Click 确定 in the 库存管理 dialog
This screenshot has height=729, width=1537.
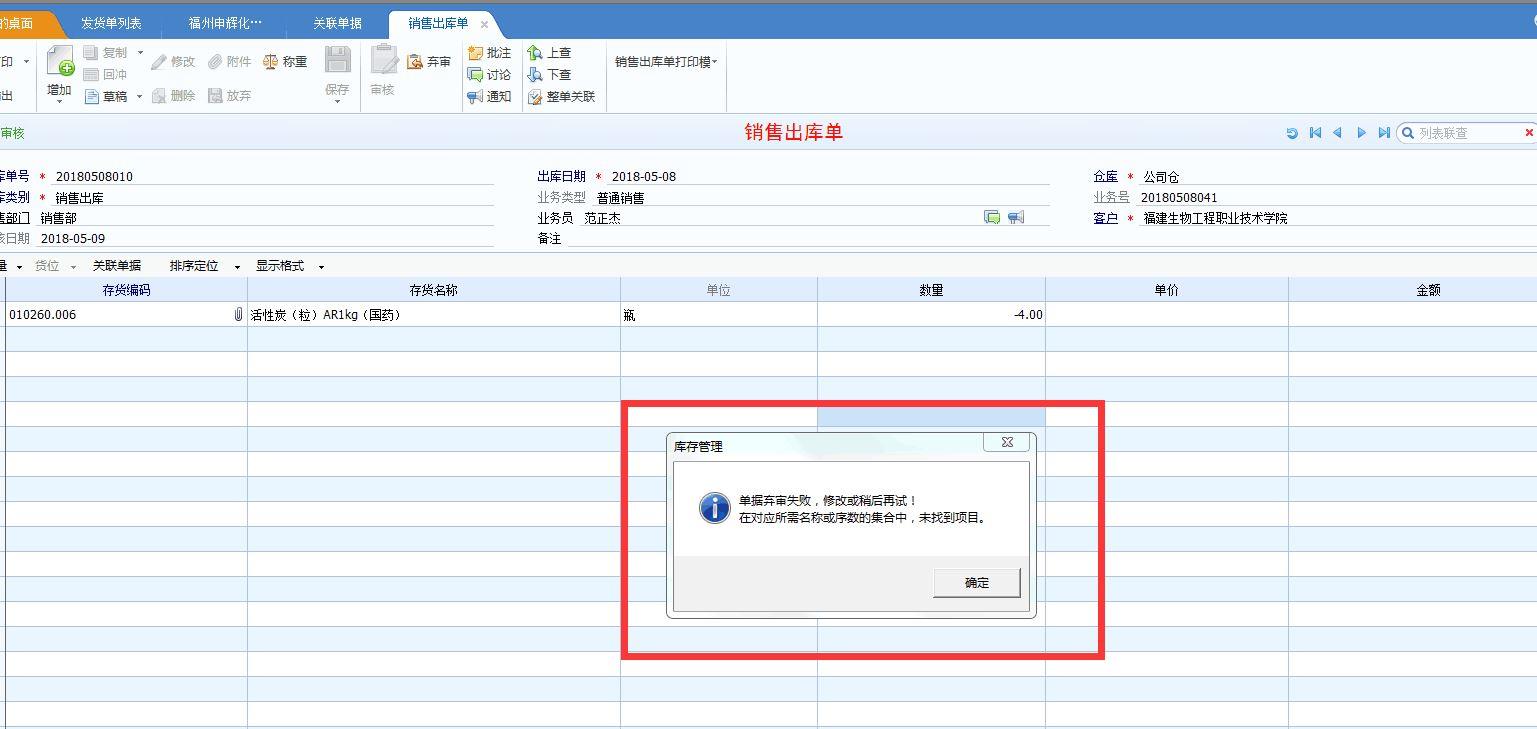[x=977, y=583]
